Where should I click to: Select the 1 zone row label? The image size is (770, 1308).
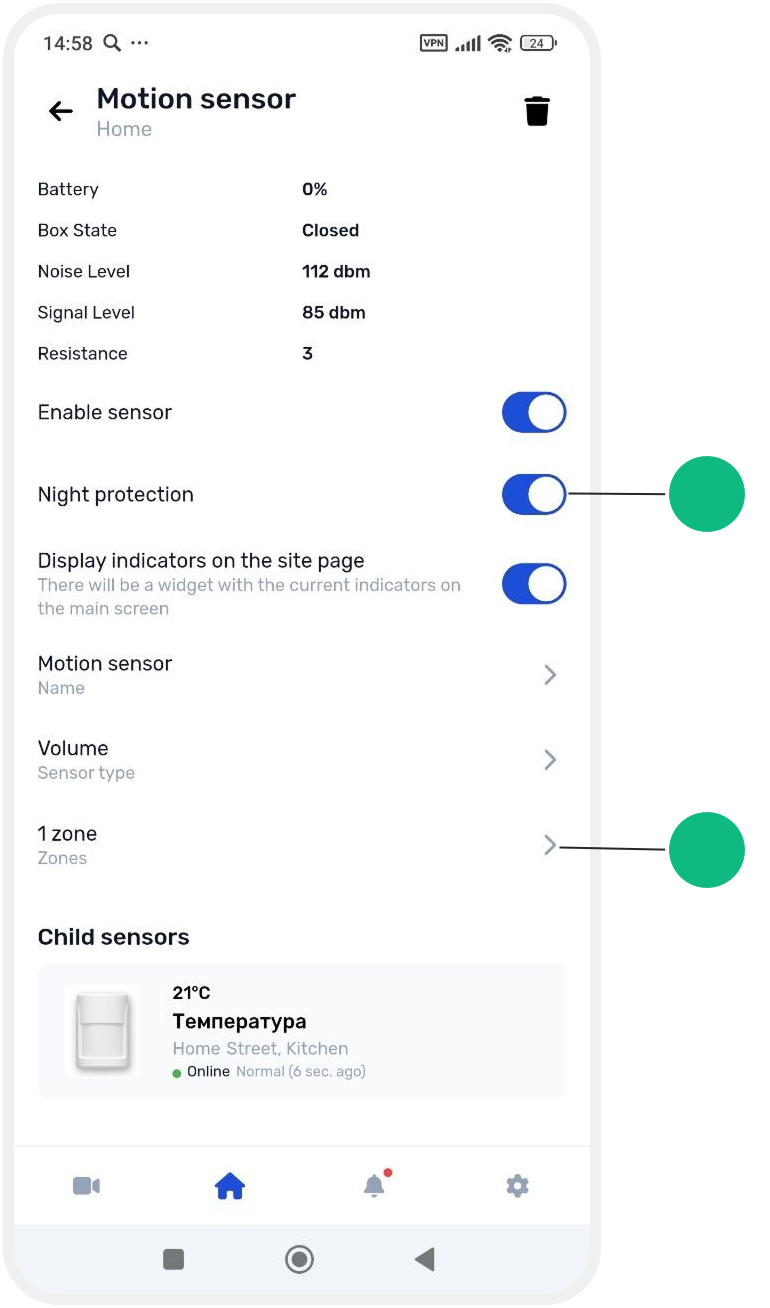(x=67, y=834)
